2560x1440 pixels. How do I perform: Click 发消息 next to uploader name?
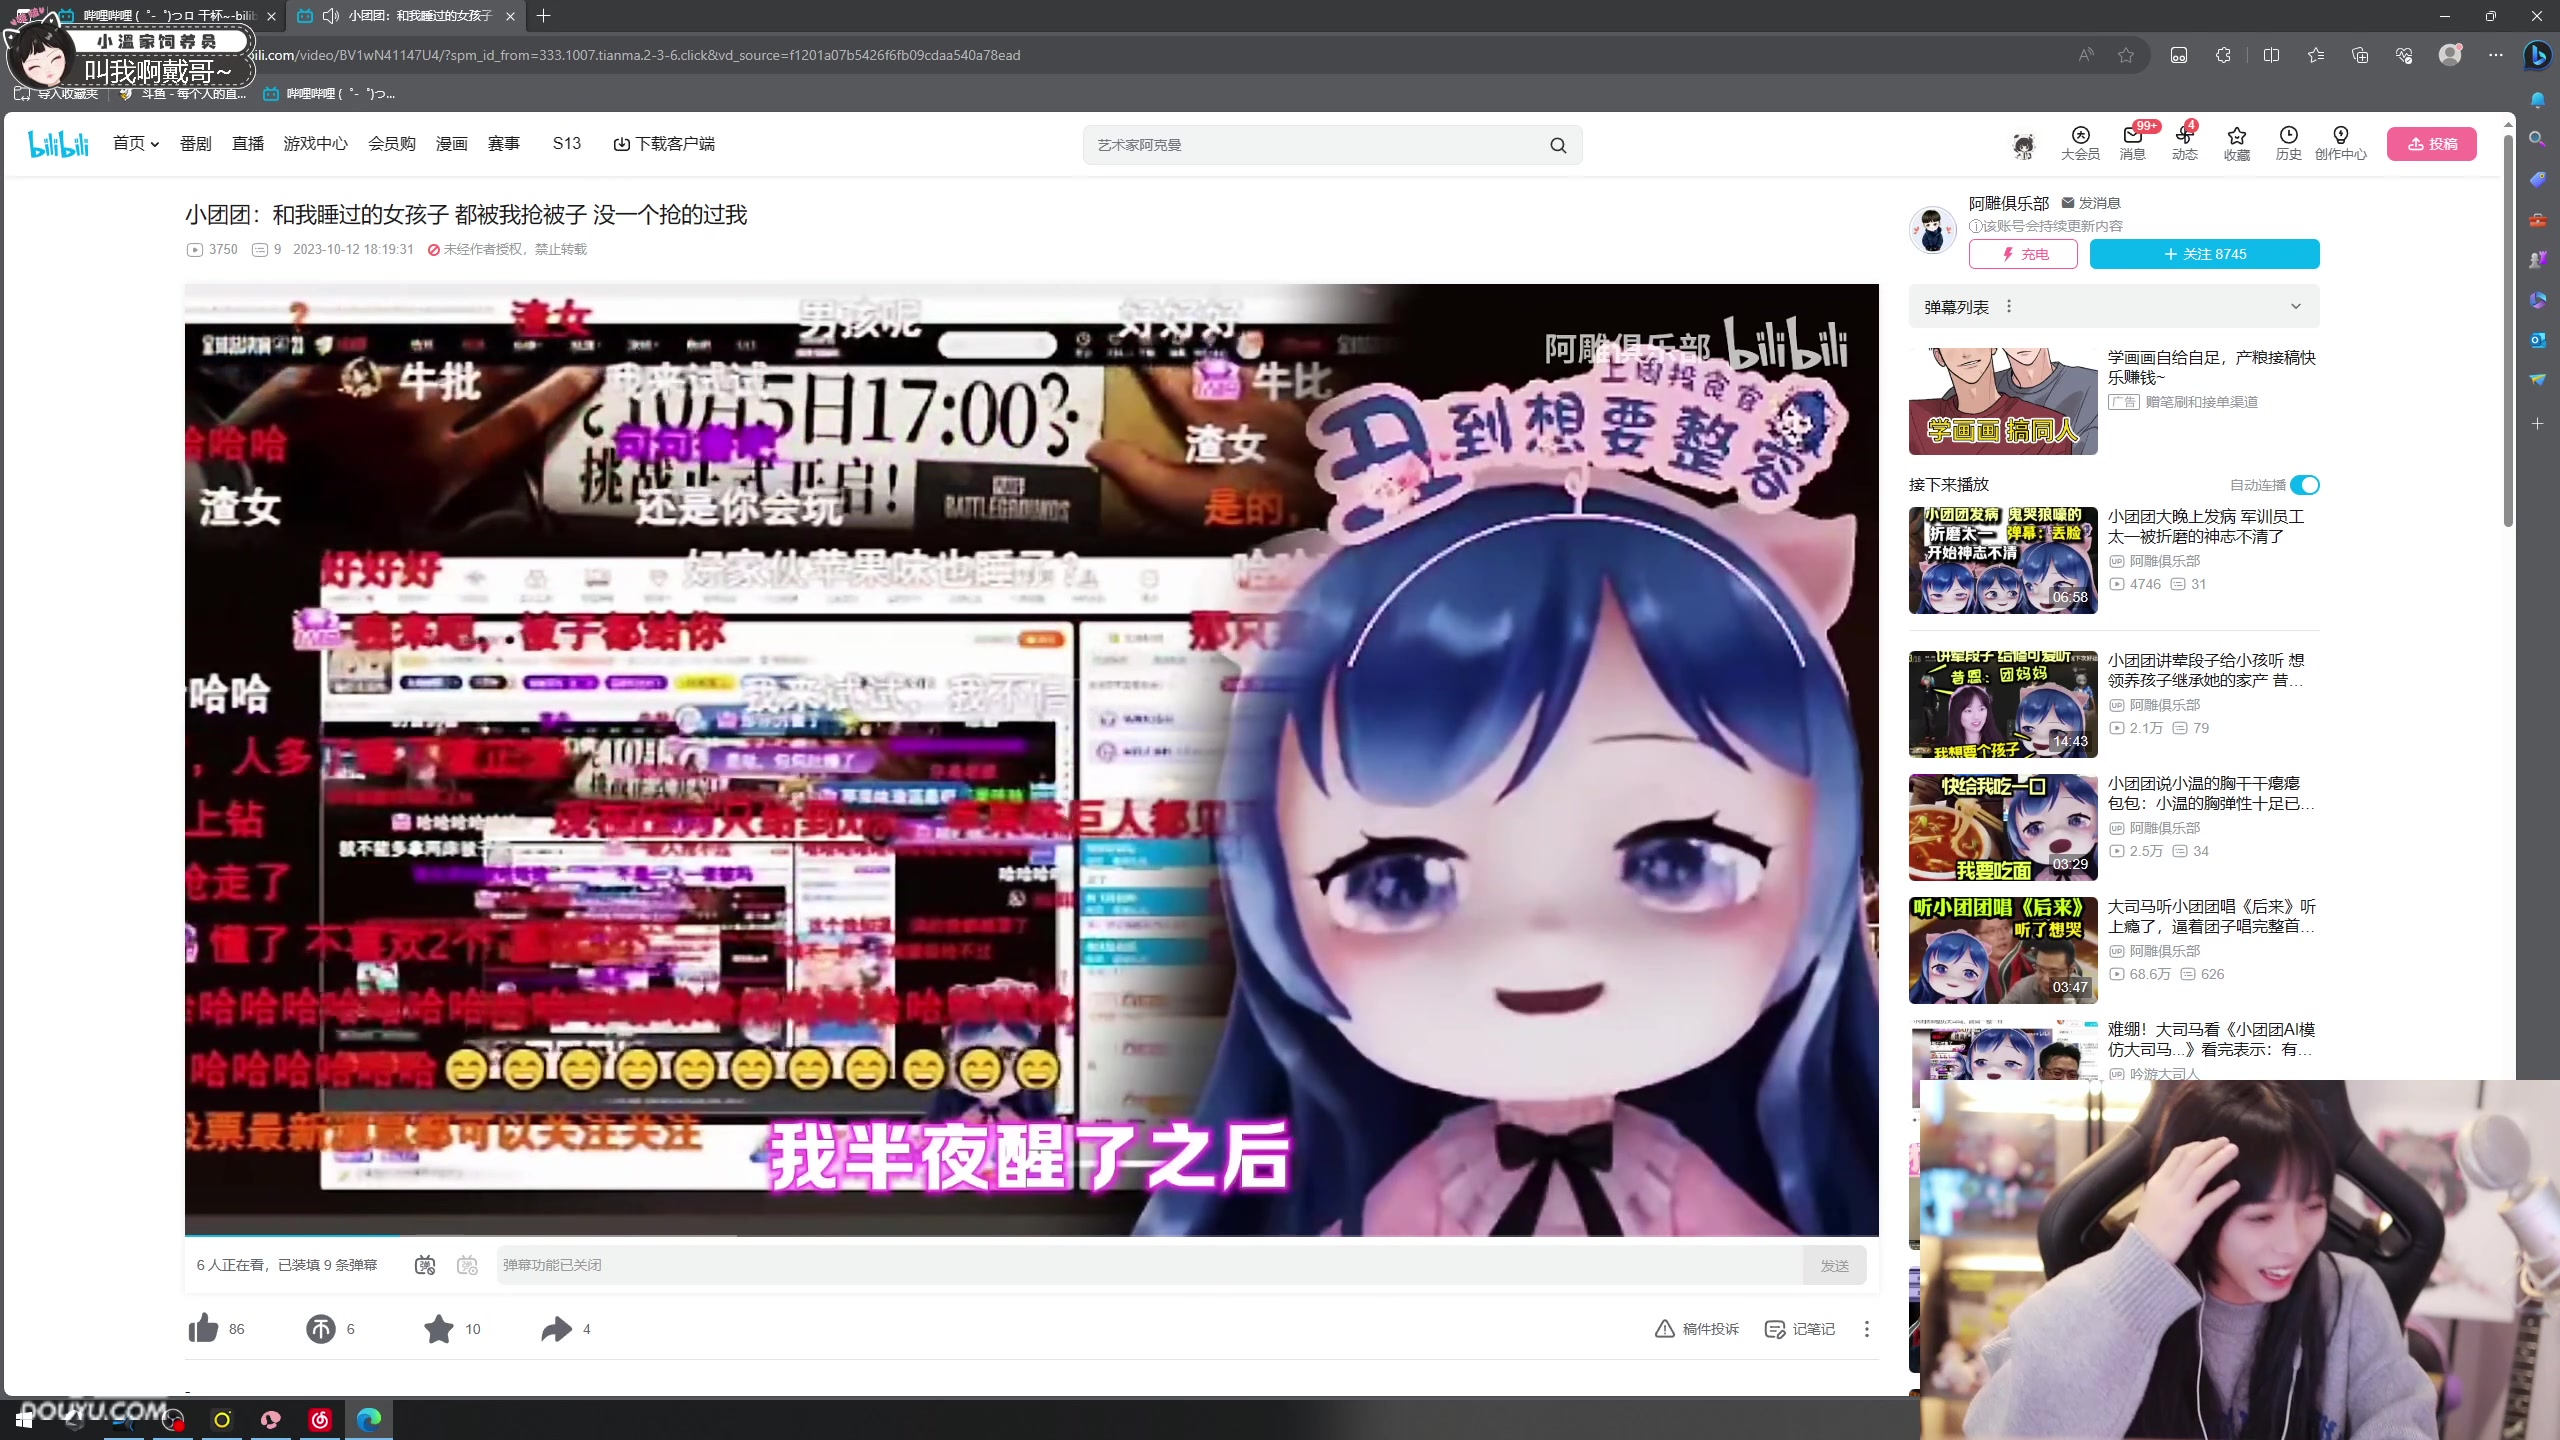pyautogui.click(x=2091, y=203)
